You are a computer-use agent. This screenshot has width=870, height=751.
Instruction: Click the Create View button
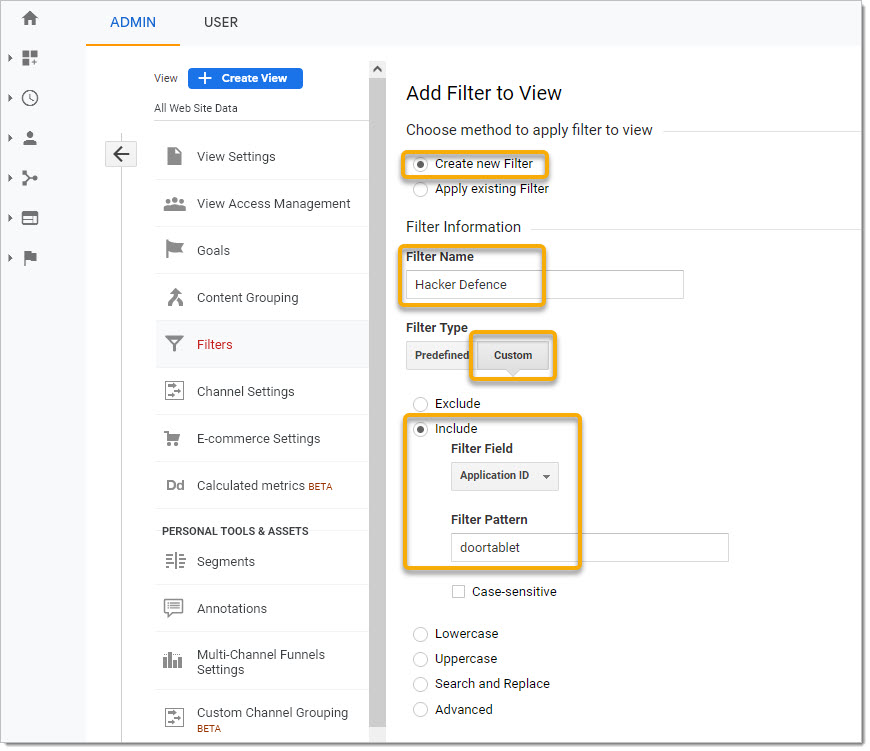tap(245, 78)
